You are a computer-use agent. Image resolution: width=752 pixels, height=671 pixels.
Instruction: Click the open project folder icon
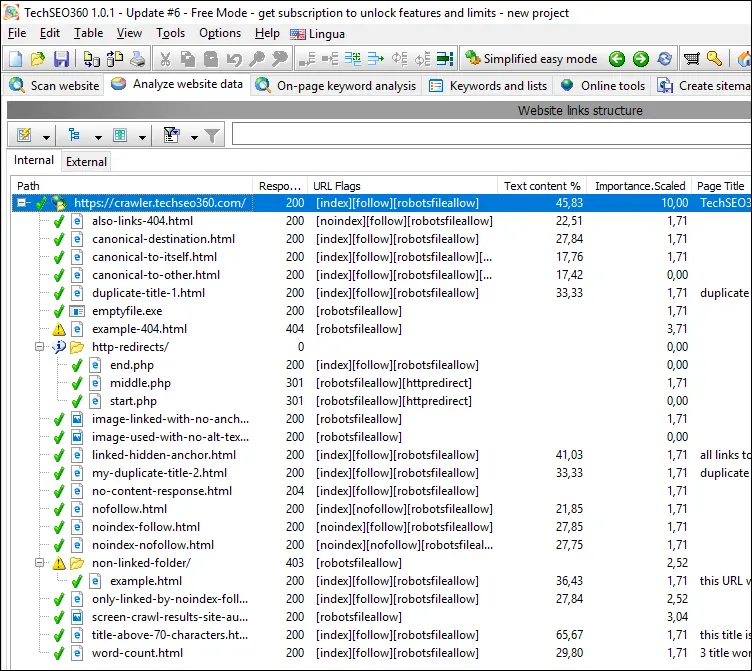coord(39,59)
